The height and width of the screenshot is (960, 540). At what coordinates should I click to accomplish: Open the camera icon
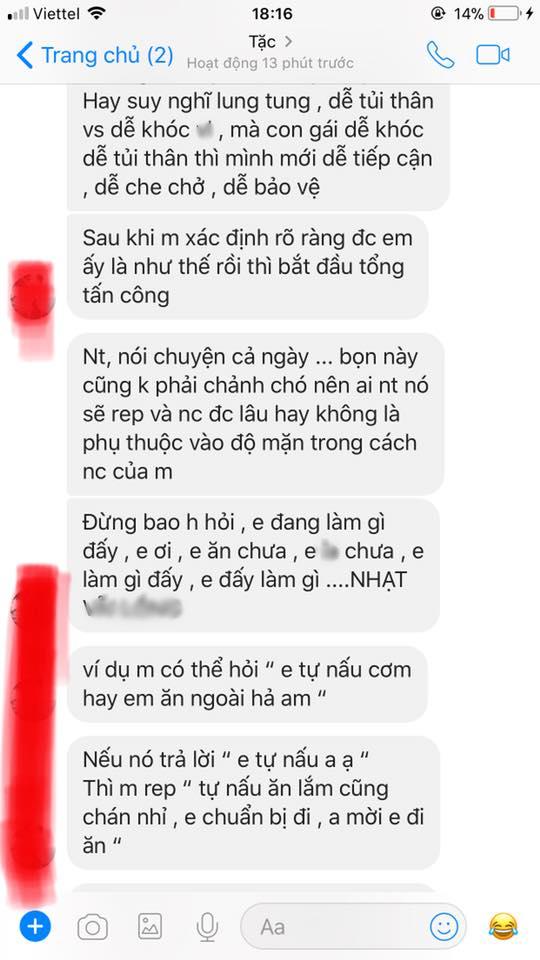[92, 927]
